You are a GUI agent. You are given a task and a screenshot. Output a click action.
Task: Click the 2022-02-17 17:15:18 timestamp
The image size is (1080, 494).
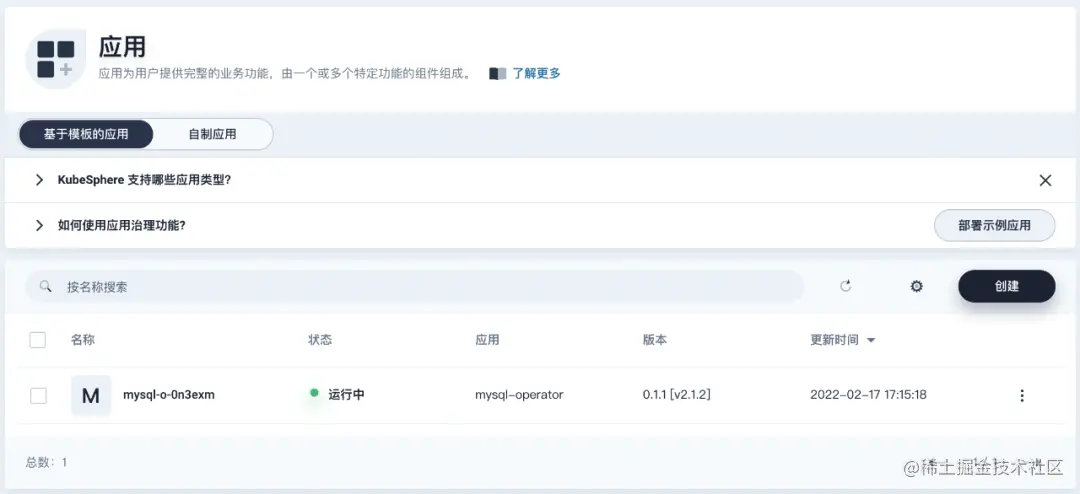(x=869, y=395)
